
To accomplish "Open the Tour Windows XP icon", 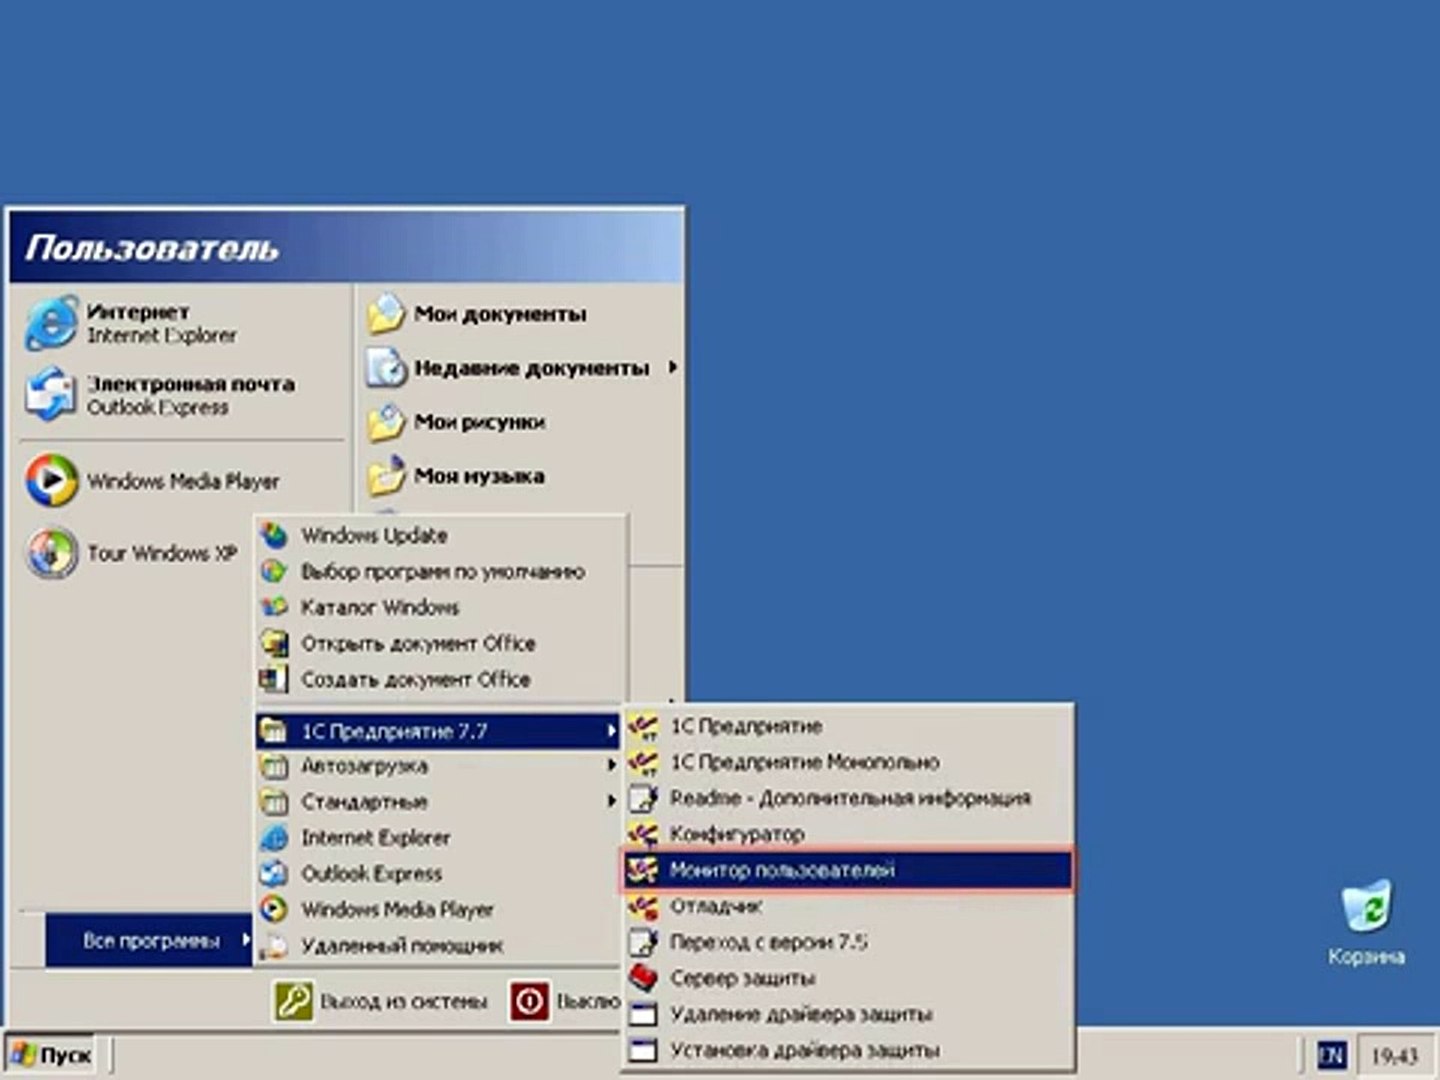I will tap(52, 553).
